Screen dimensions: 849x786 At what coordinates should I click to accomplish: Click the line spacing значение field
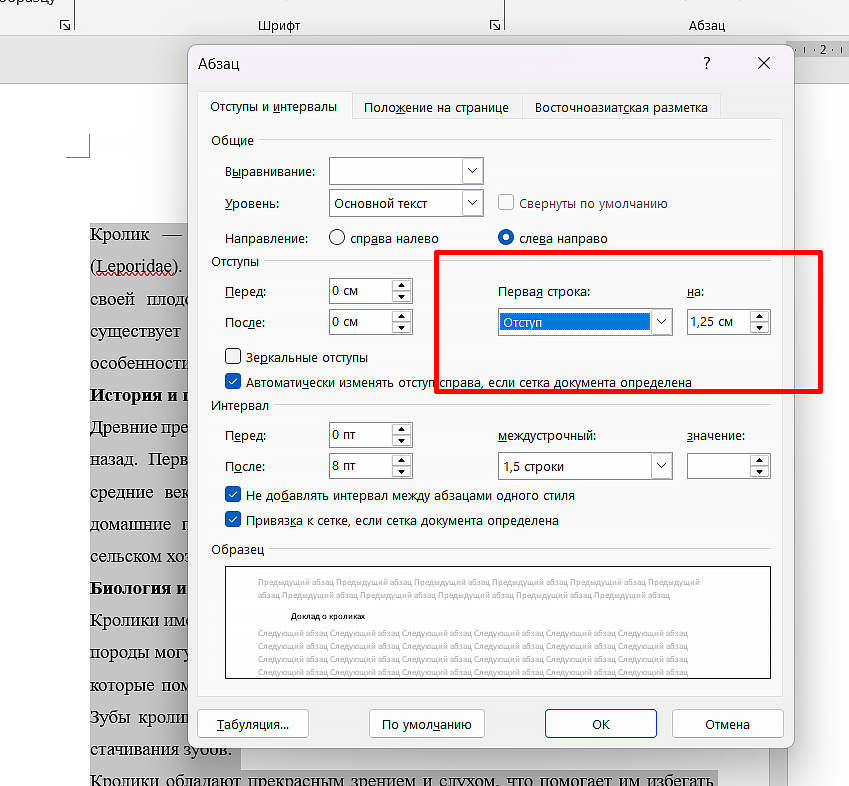(719, 466)
